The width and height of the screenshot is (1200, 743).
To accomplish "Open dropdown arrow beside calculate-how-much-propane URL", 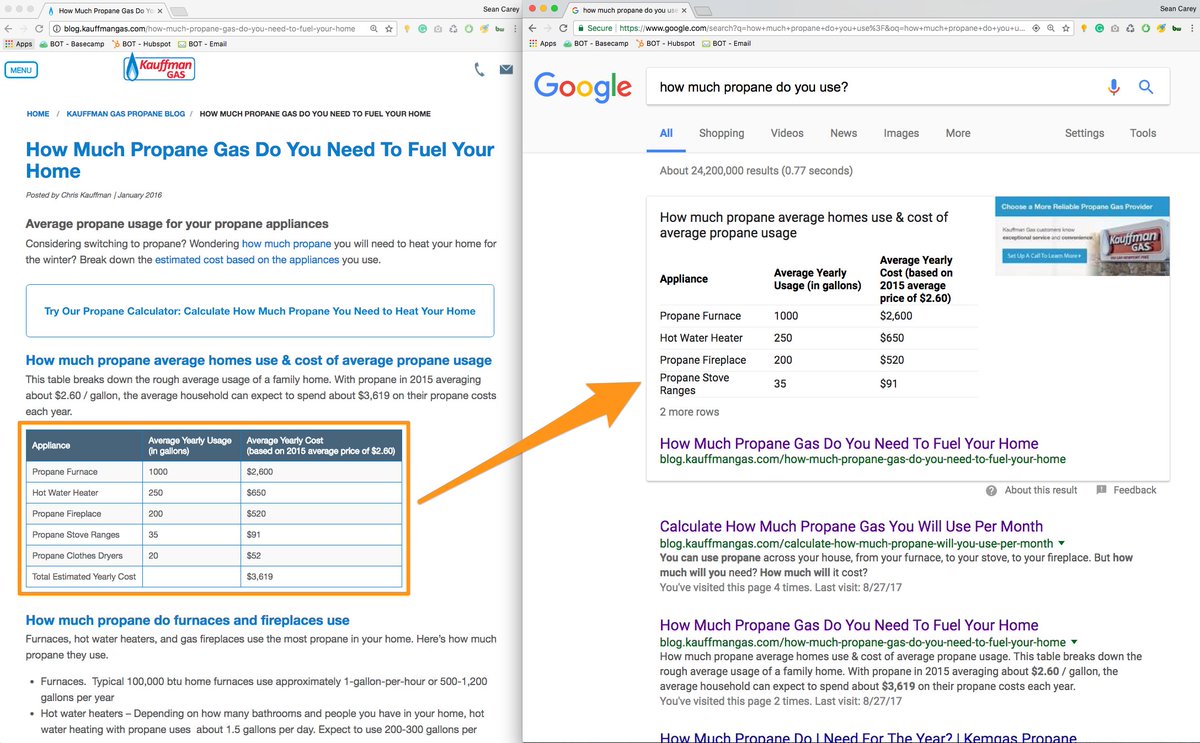I will [1060, 544].
